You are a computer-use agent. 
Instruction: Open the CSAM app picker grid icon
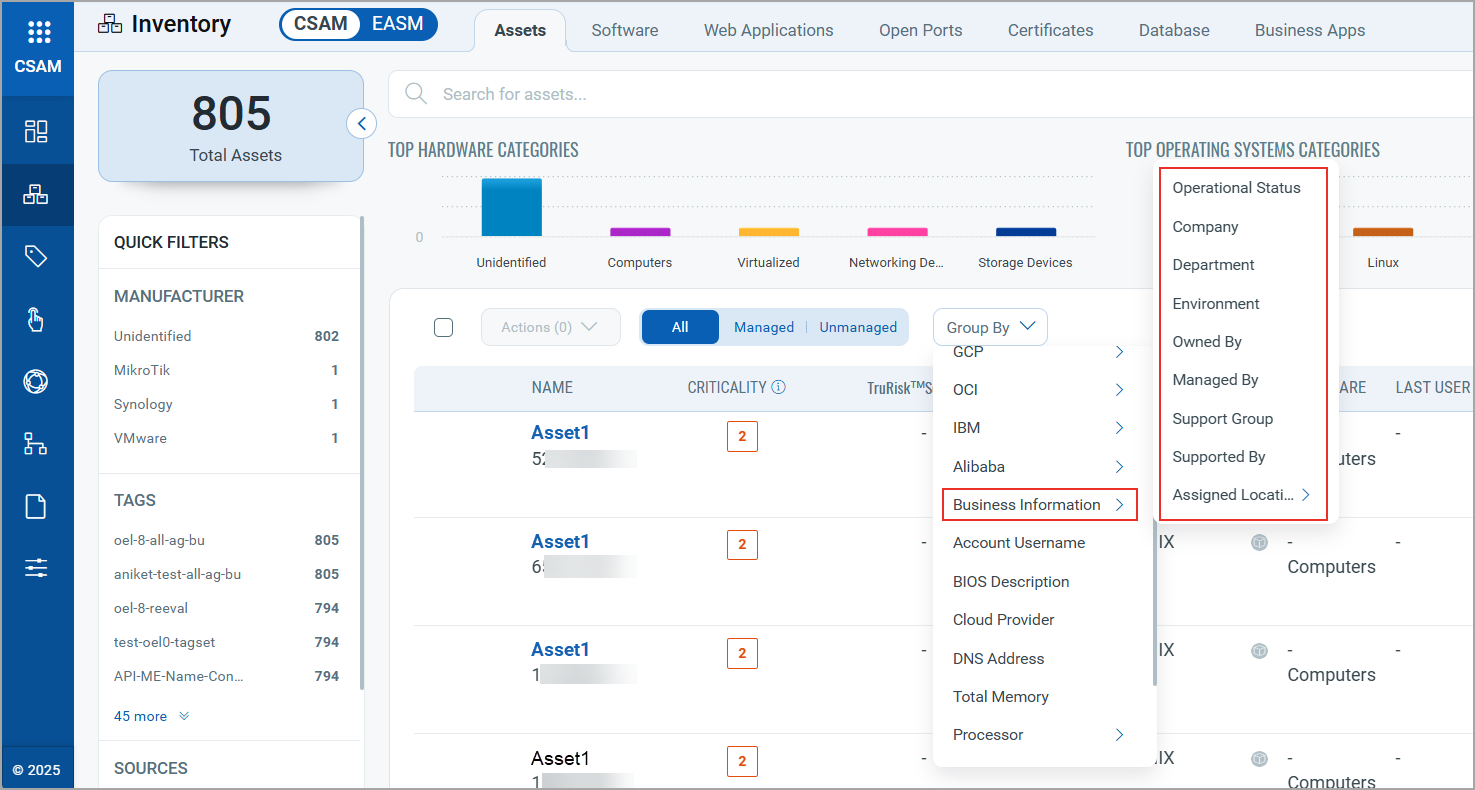(x=38, y=33)
